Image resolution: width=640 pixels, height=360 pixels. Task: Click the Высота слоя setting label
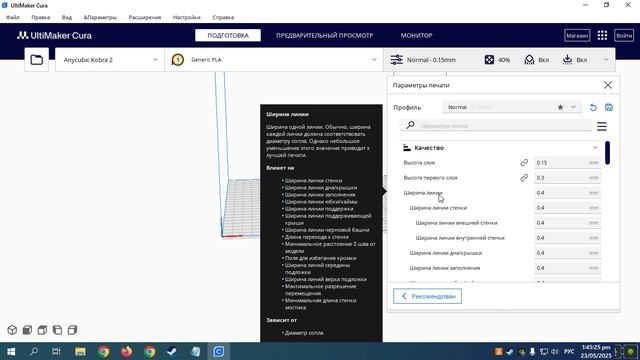point(419,162)
